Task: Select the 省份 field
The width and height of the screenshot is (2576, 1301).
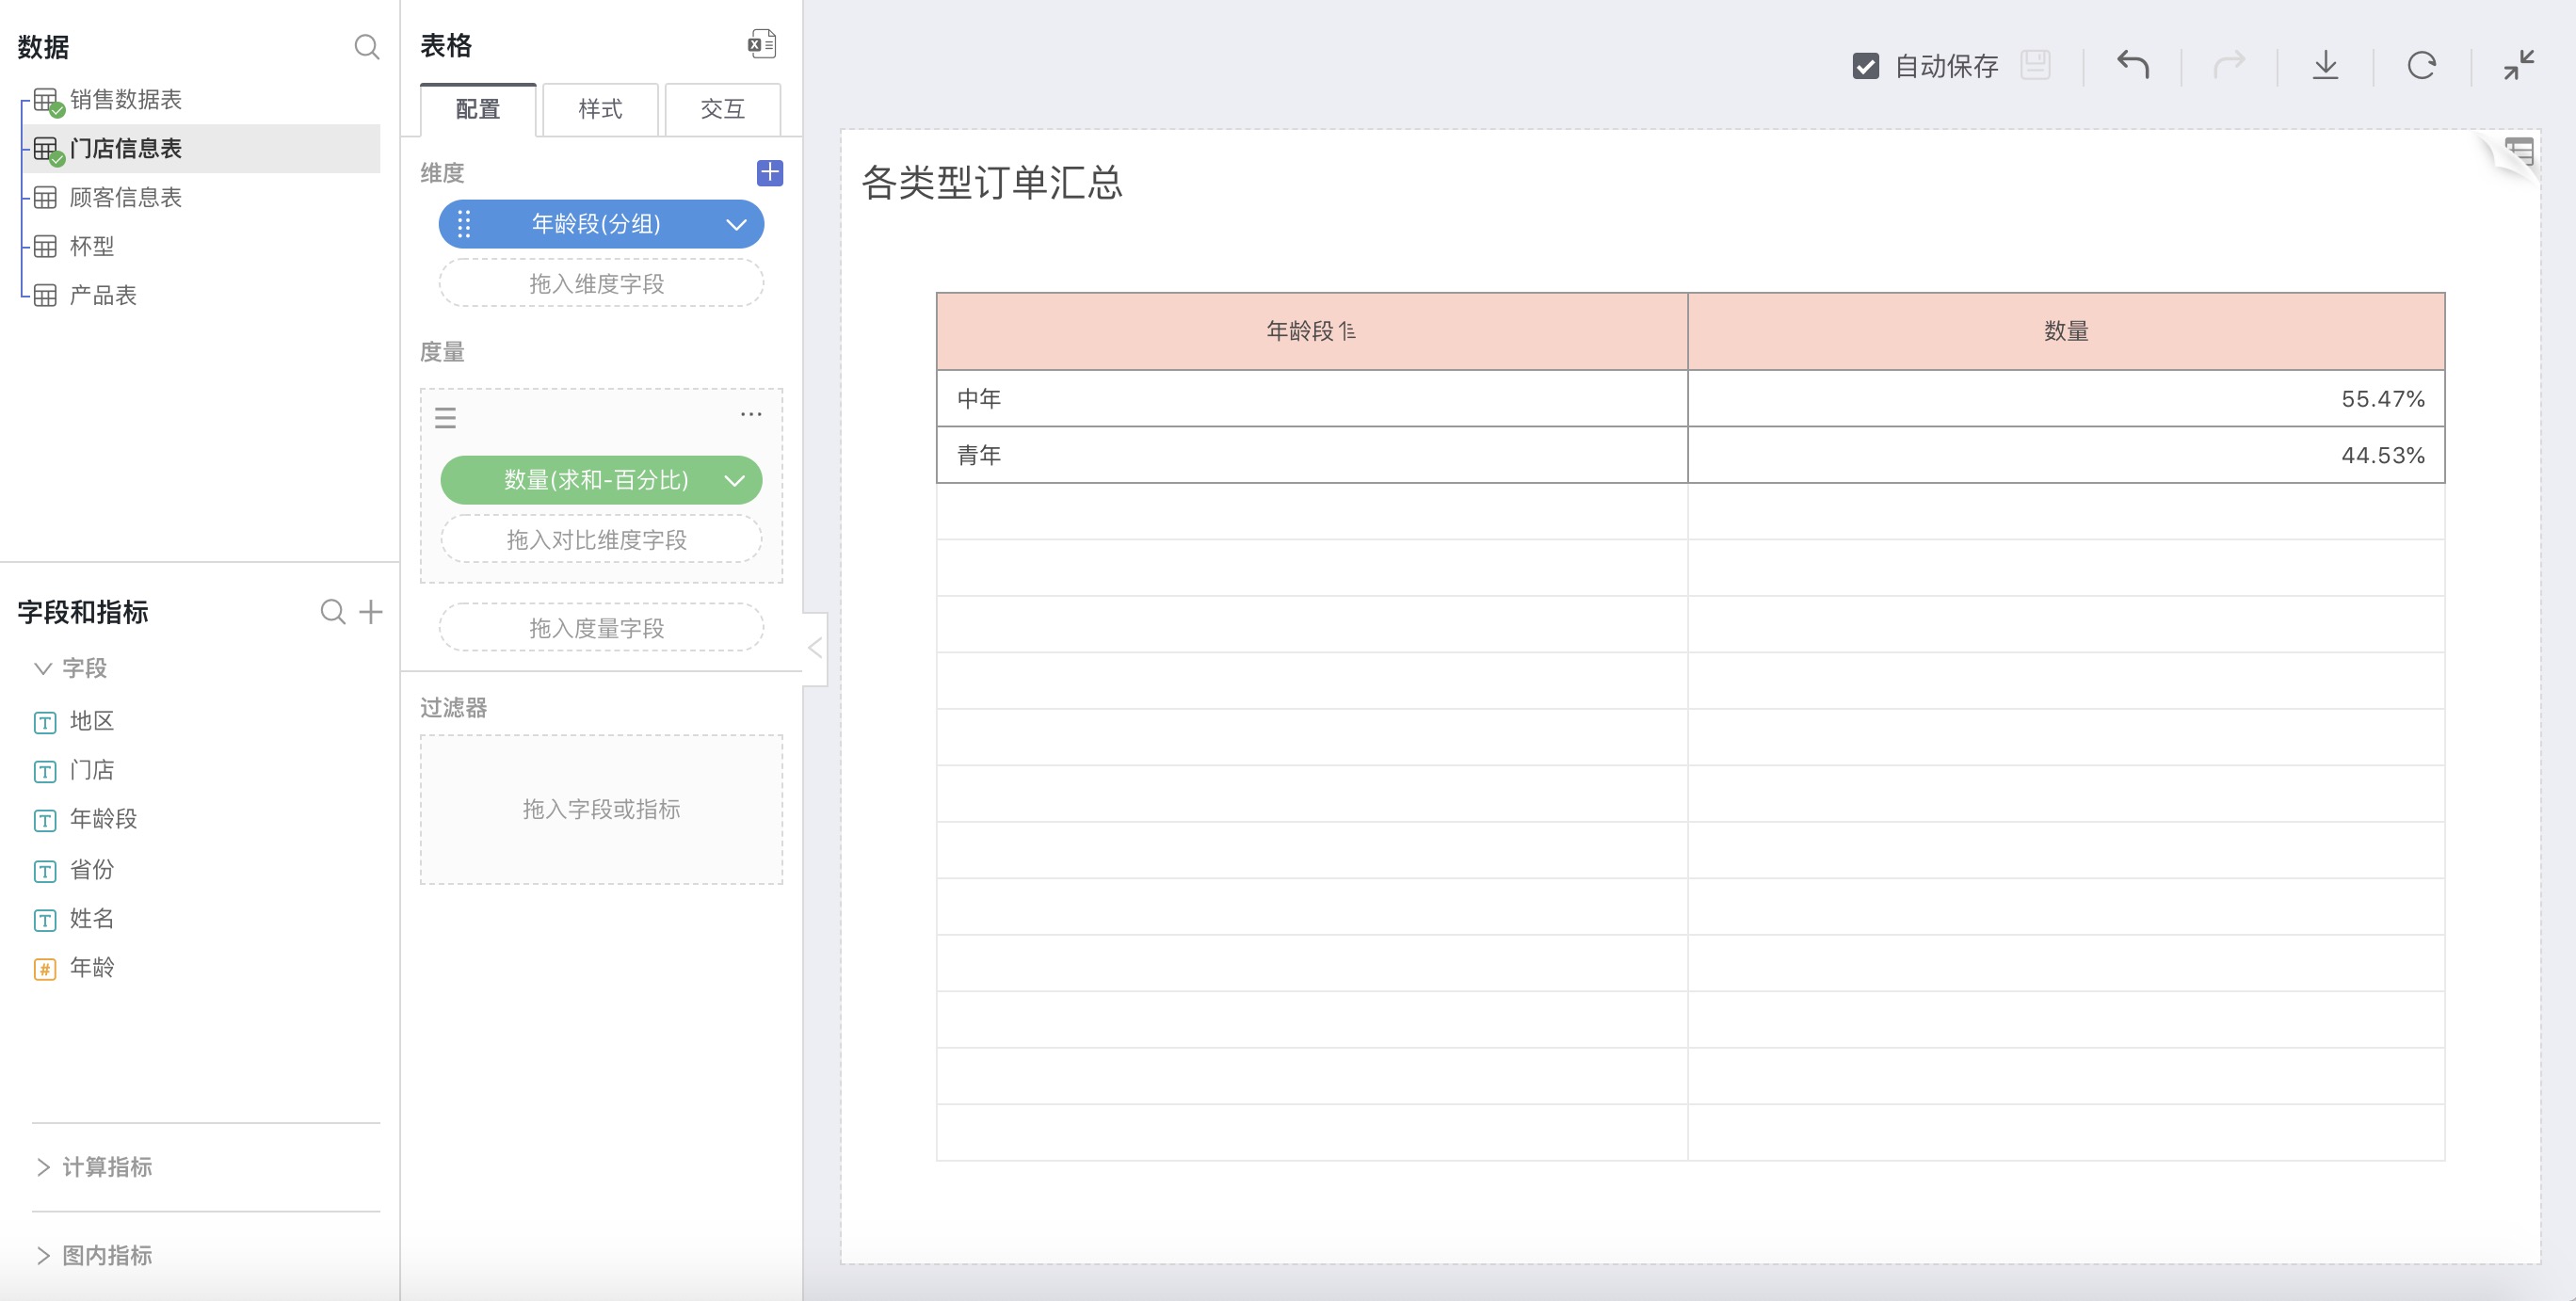Action: pyautogui.click(x=92, y=870)
